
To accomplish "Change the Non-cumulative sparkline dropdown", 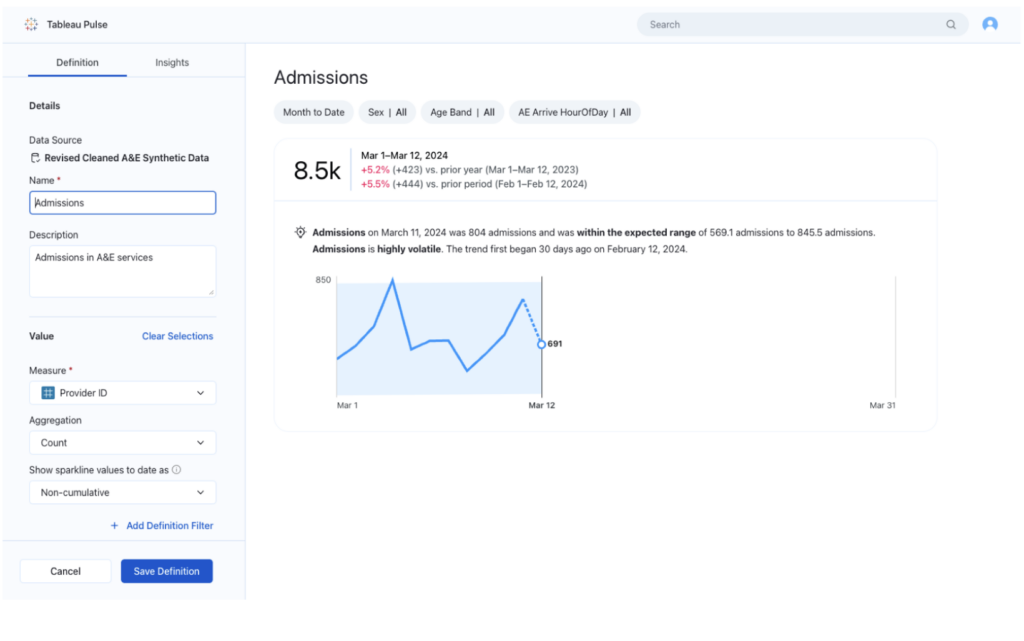I will coord(122,492).
